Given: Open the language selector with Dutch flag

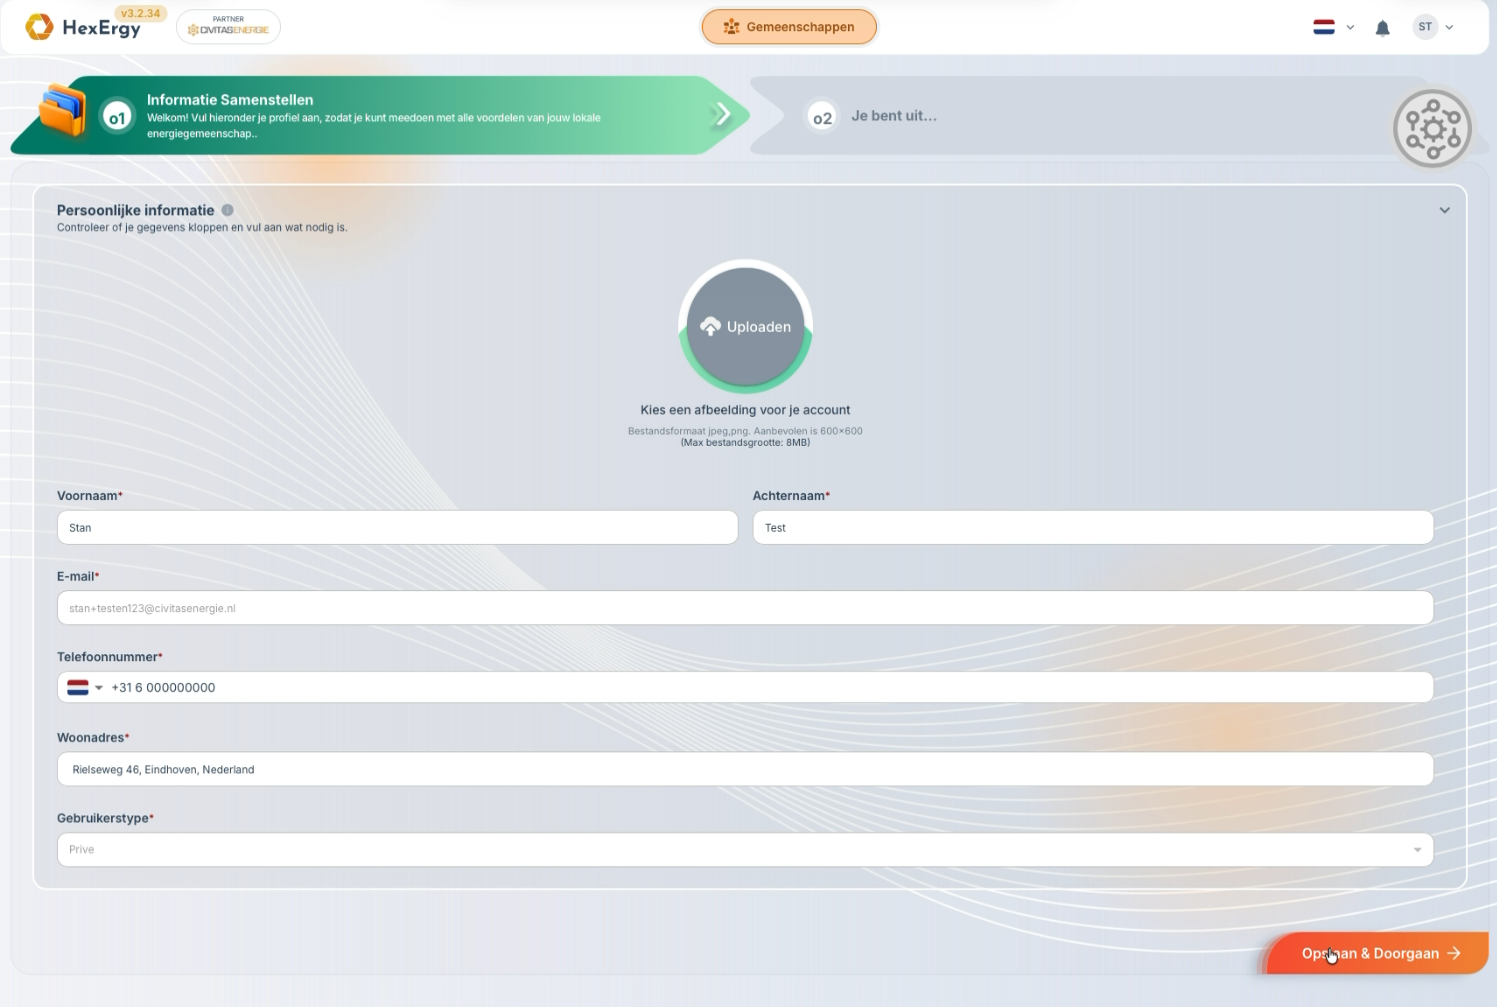Looking at the screenshot, I should coord(1333,27).
